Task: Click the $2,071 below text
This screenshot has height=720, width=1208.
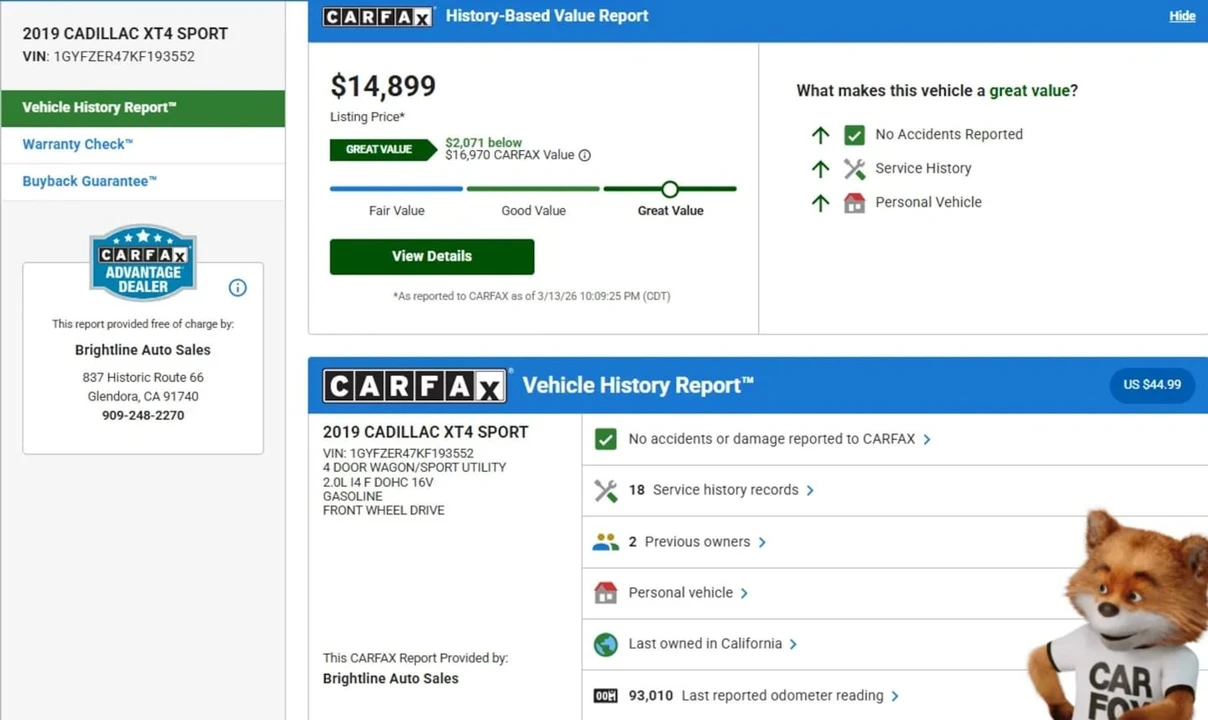Action: click(484, 143)
